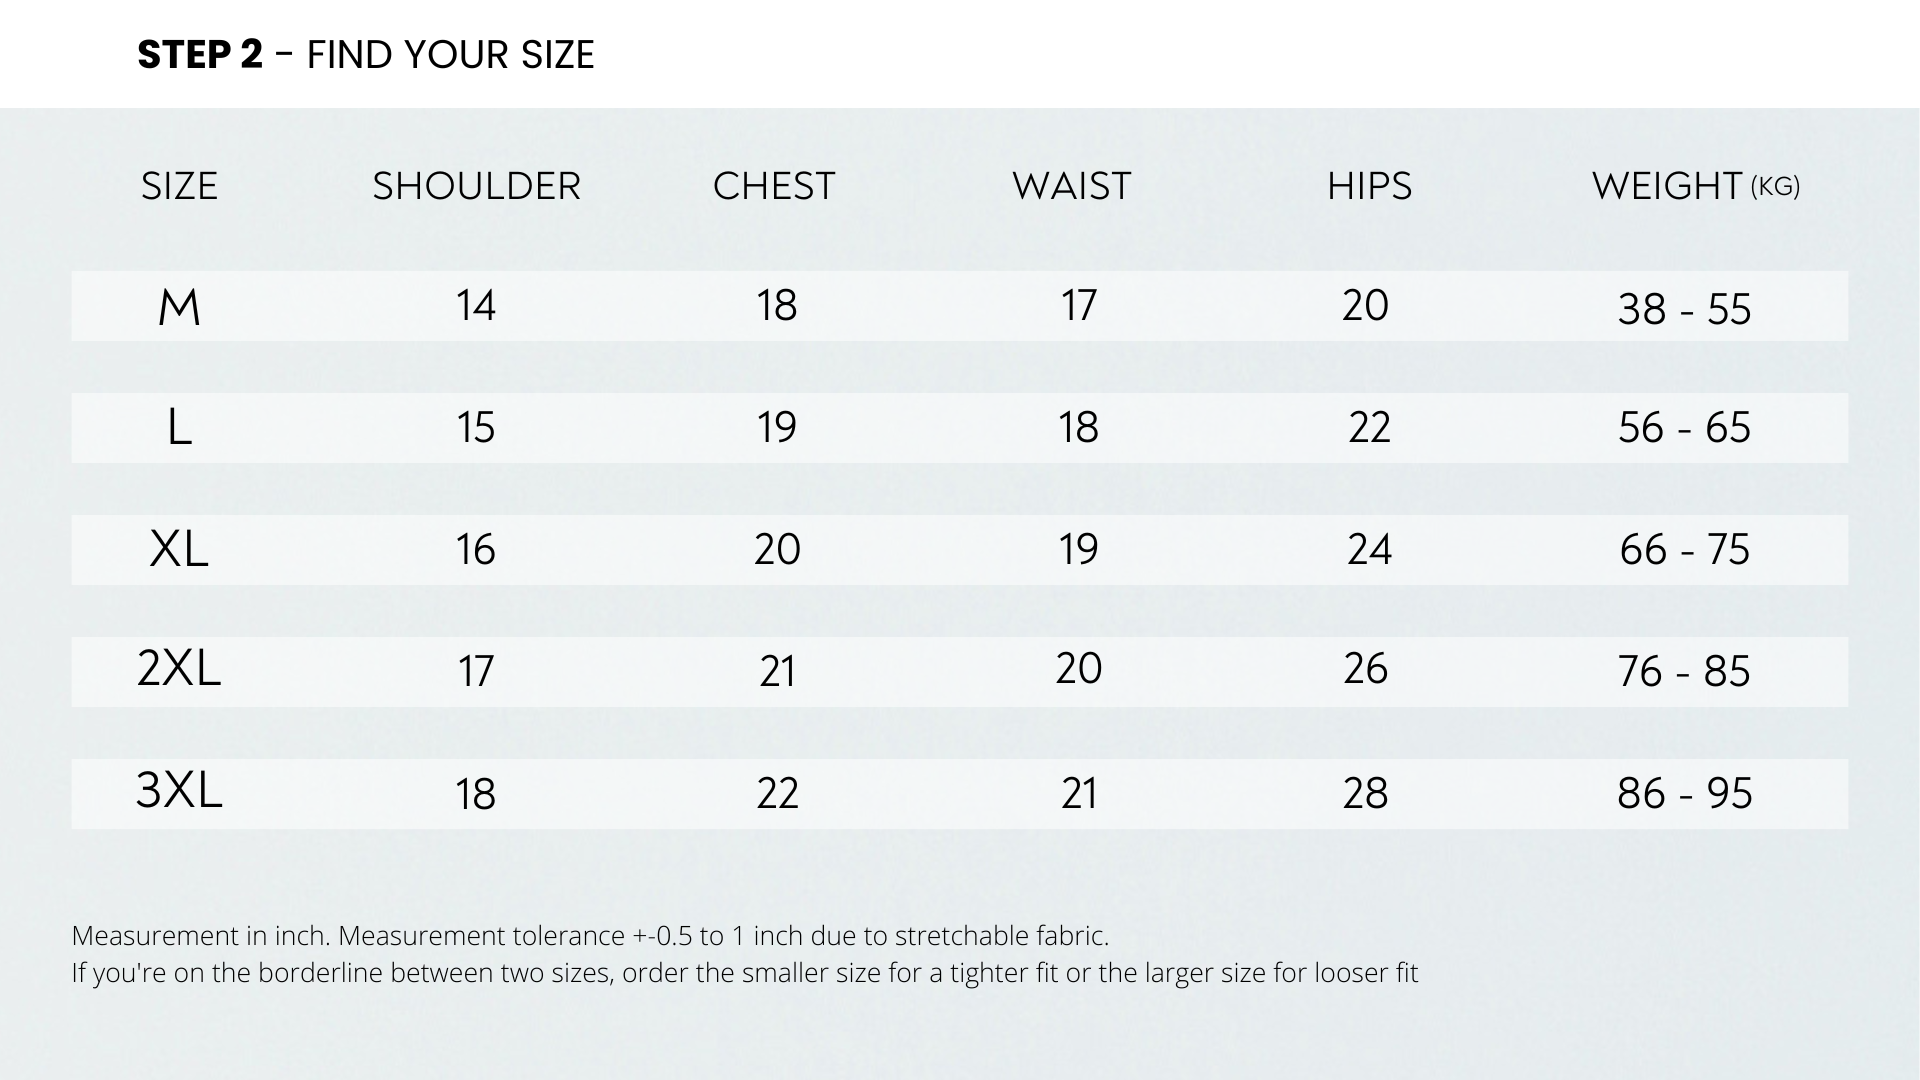Choose the 2XL size row label
The height and width of the screenshot is (1080, 1920).
179,669
